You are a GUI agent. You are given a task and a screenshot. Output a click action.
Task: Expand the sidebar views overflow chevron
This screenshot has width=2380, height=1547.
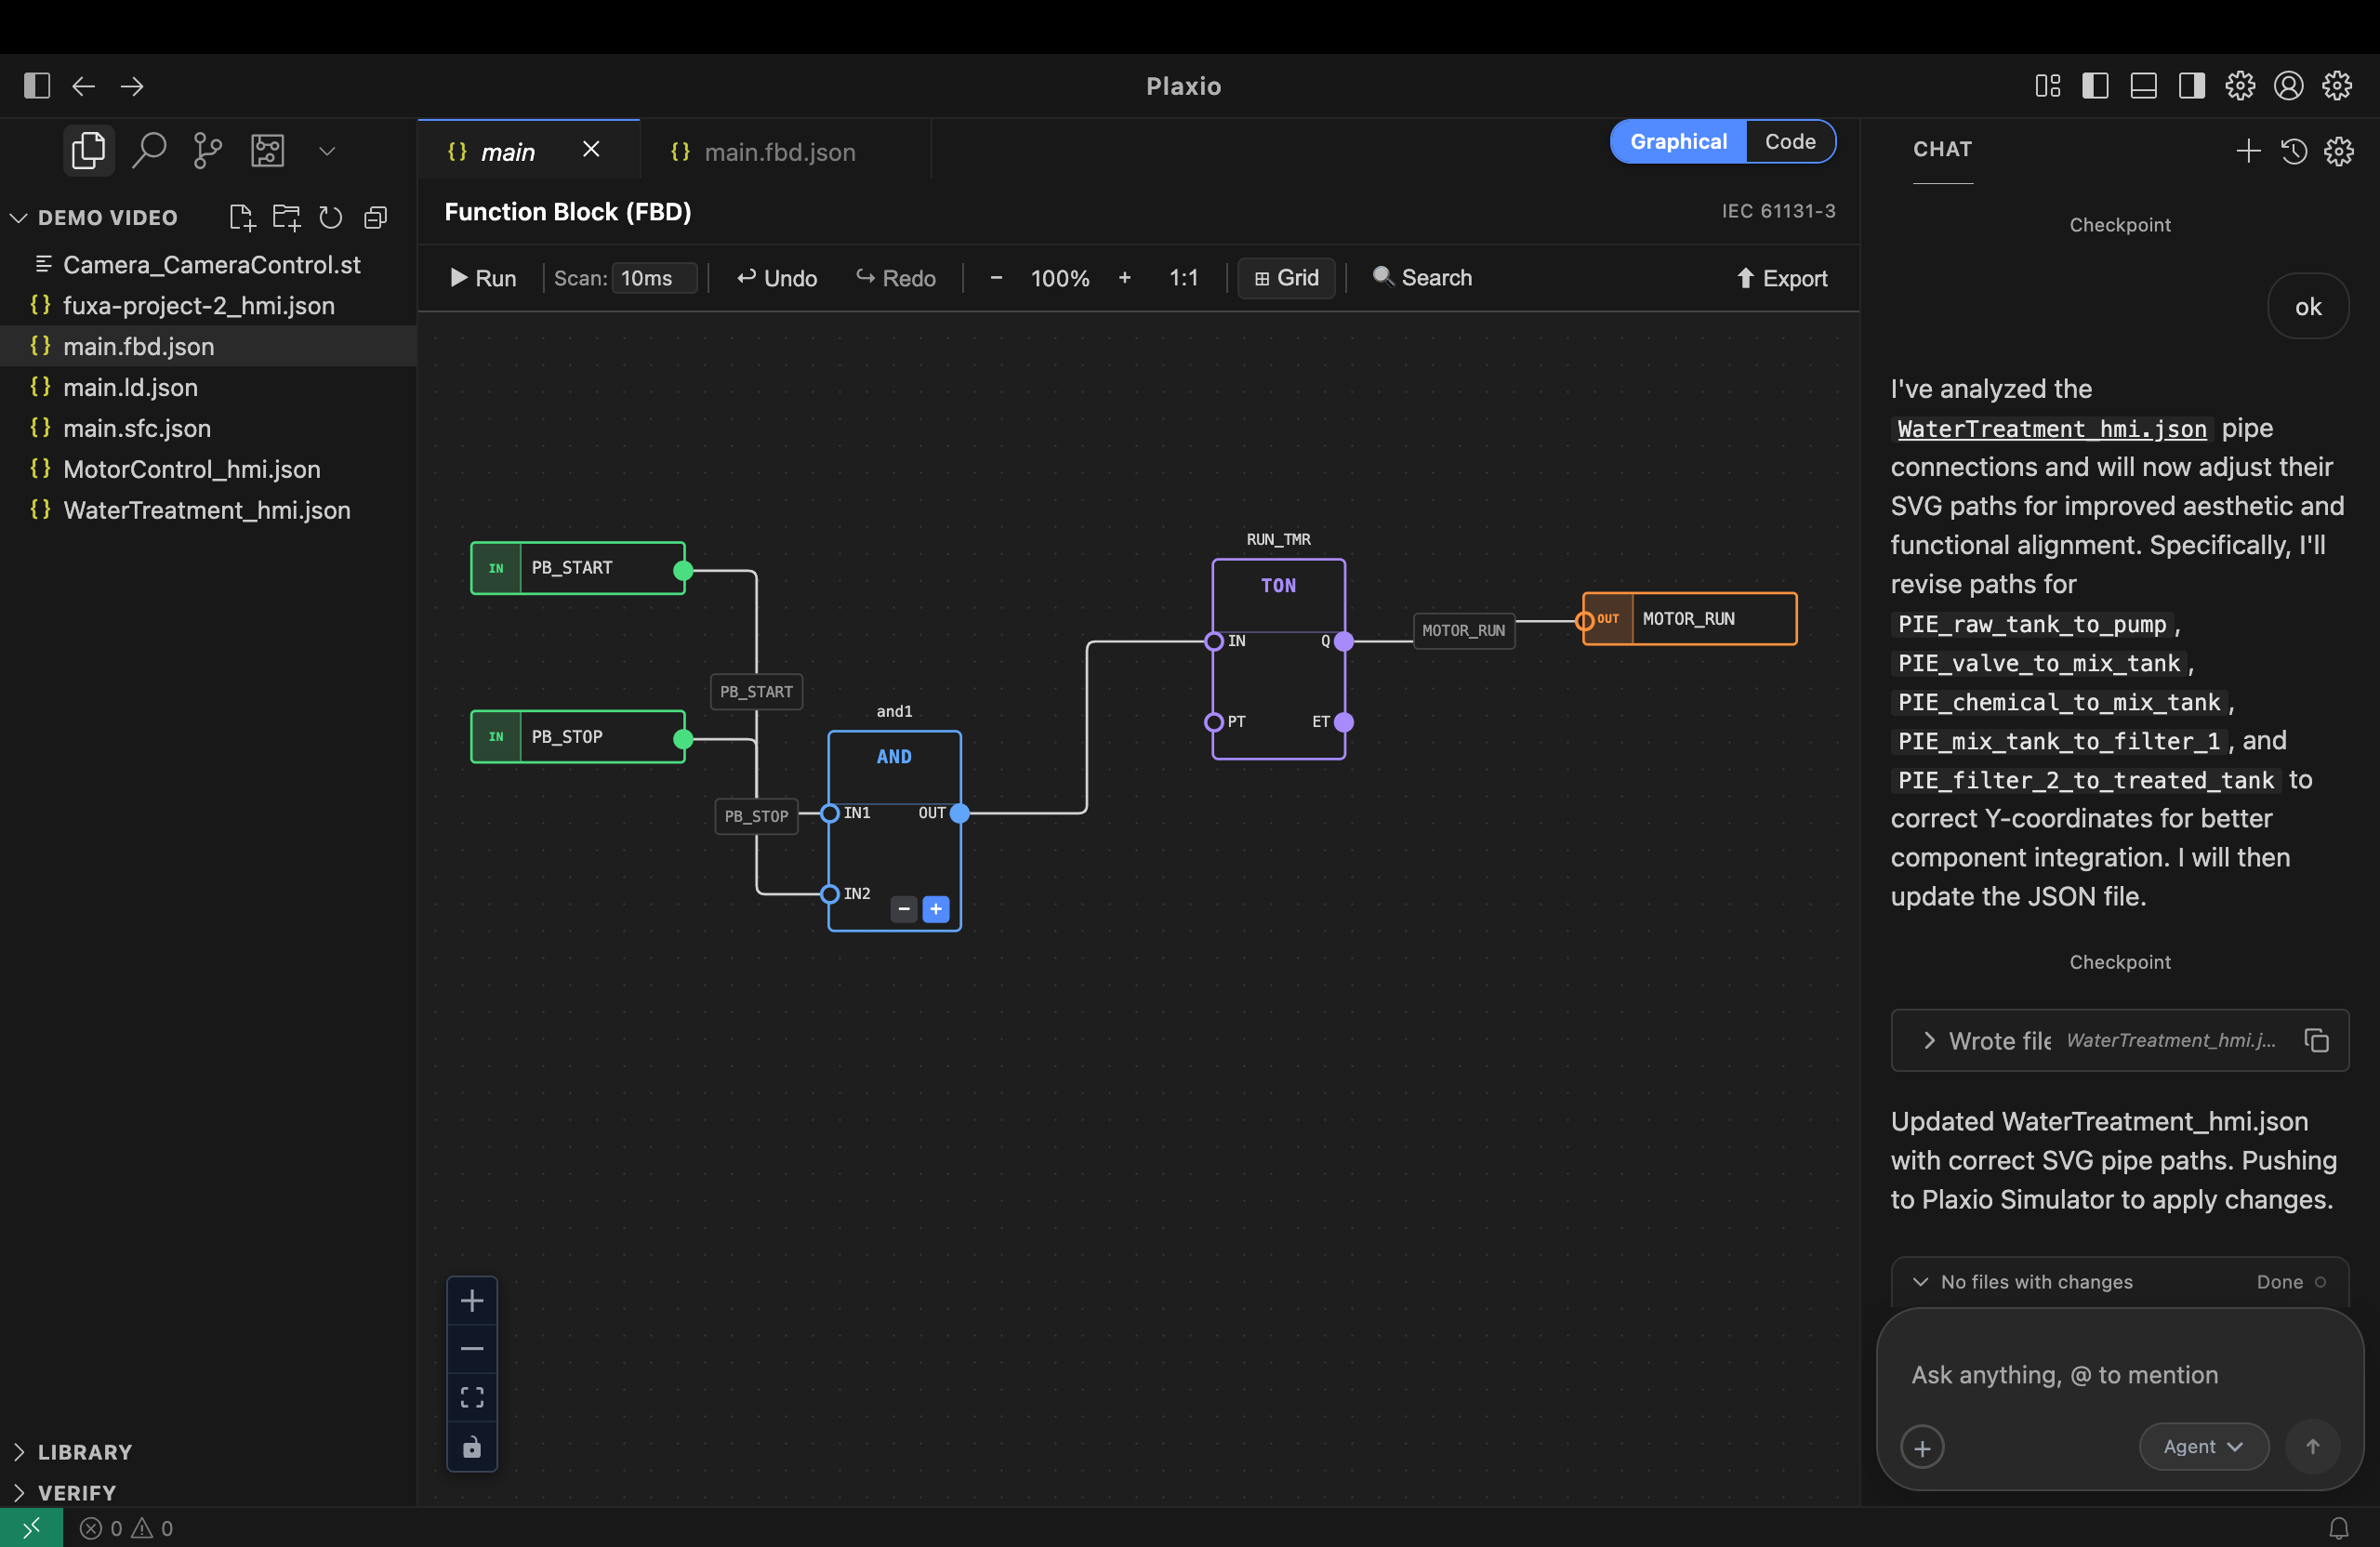pos(327,152)
